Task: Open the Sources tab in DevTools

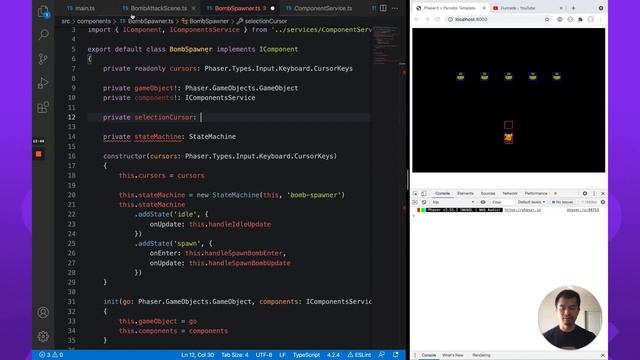Action: 488,193
